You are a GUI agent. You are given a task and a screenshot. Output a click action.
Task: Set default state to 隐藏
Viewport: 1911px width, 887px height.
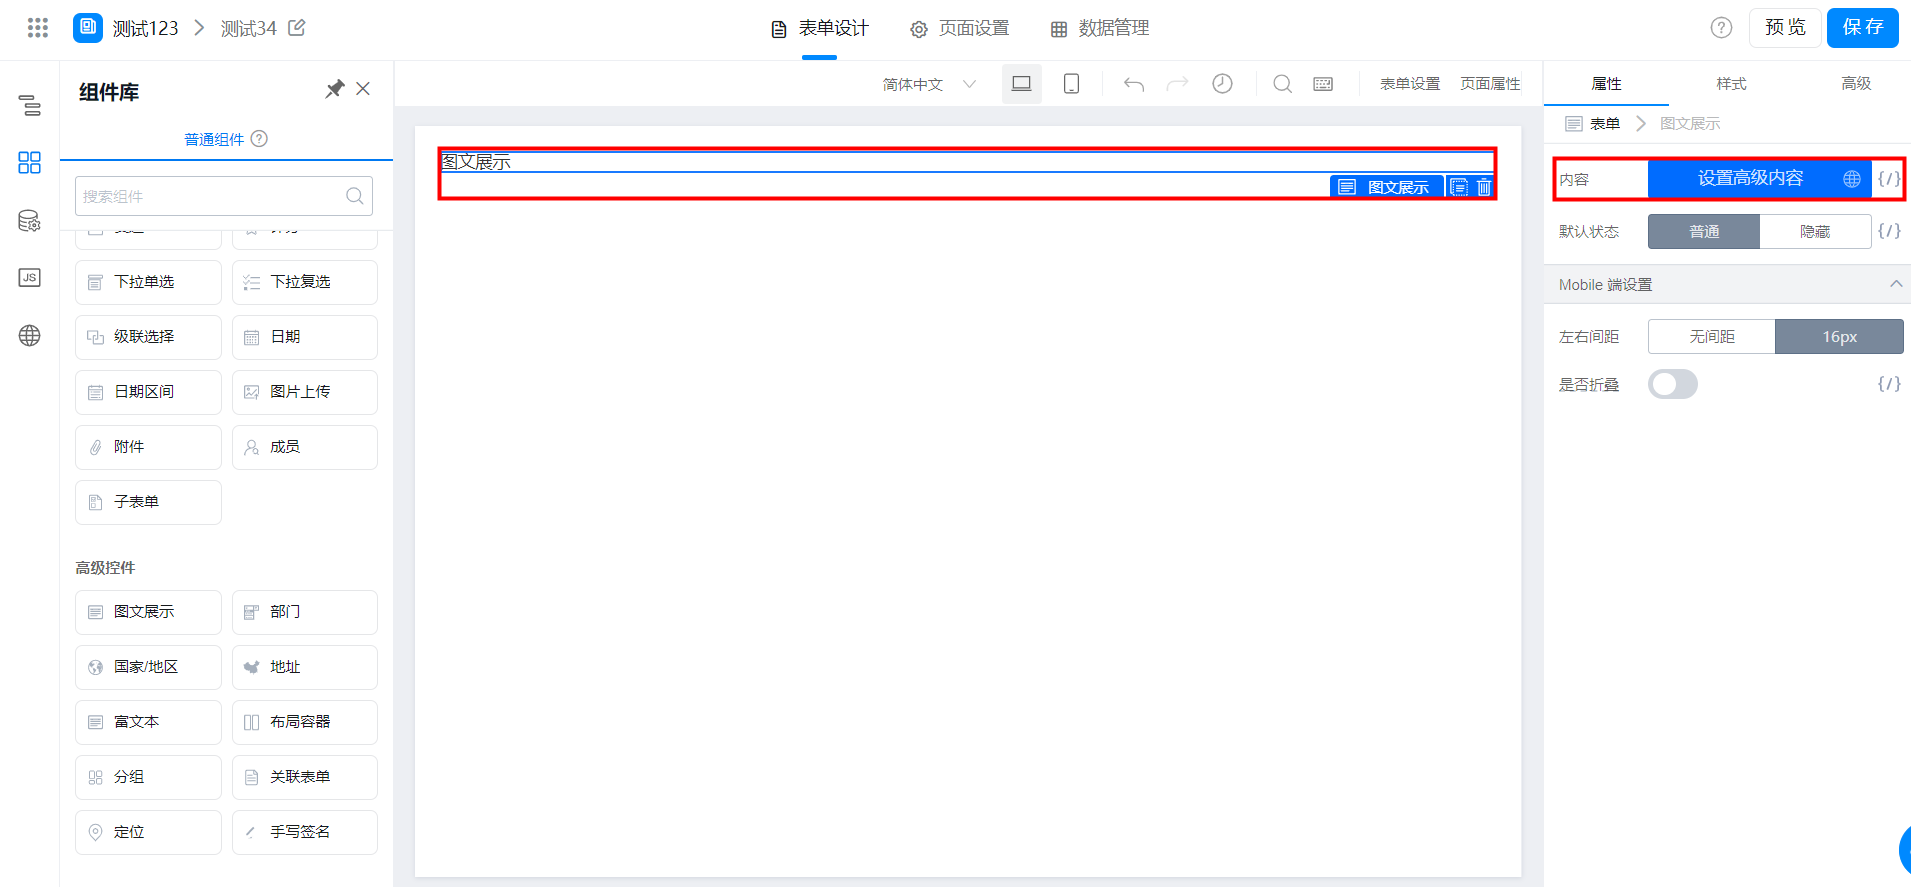click(1815, 231)
